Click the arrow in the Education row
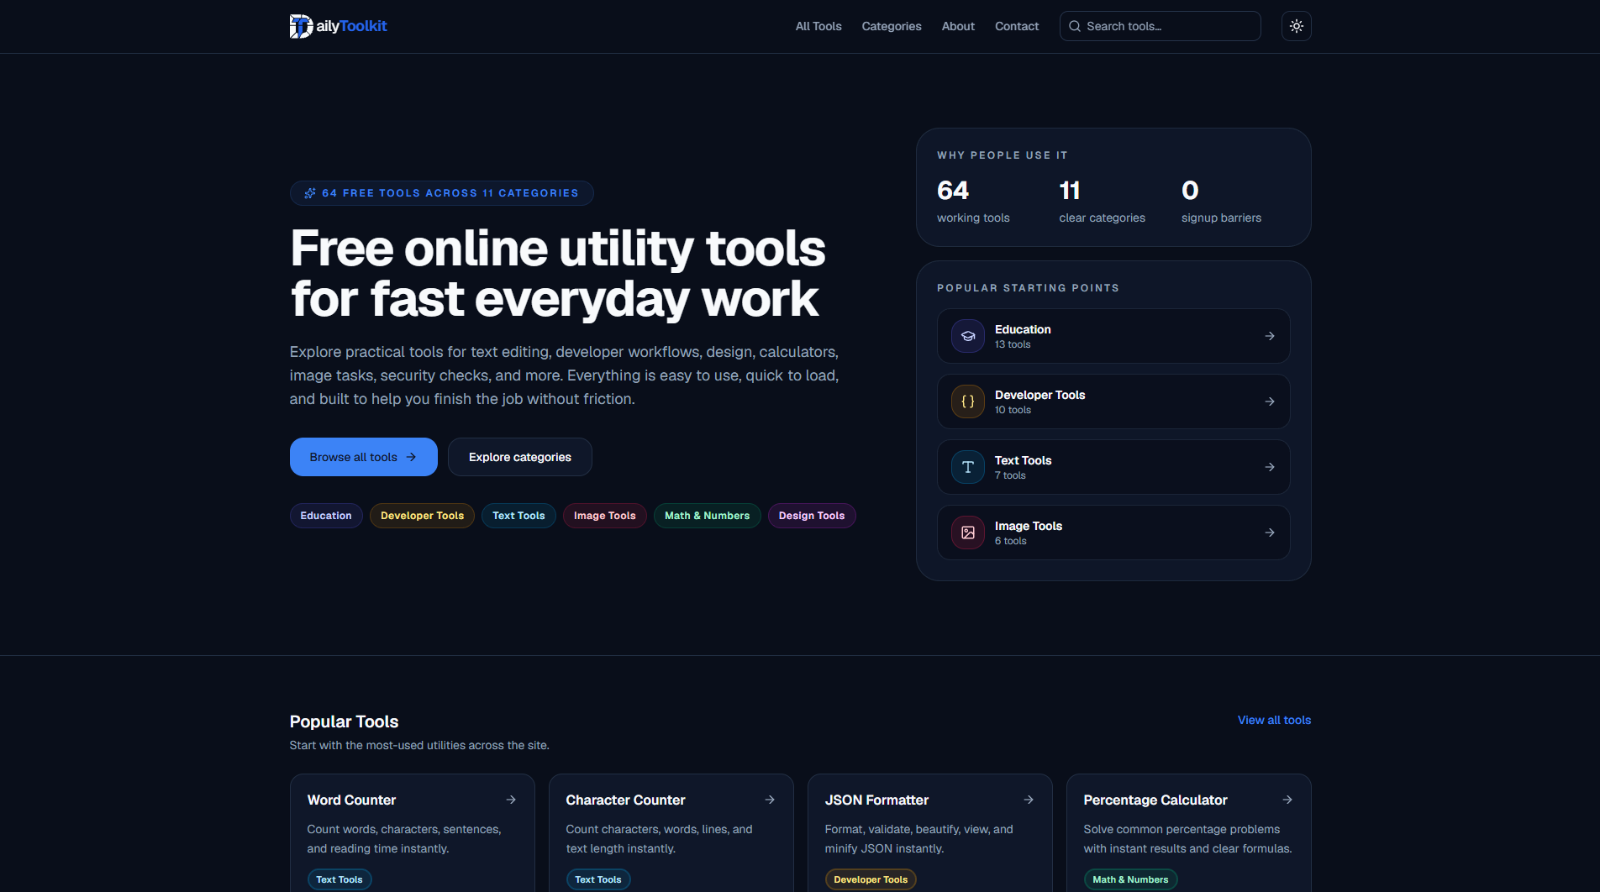 coord(1269,336)
